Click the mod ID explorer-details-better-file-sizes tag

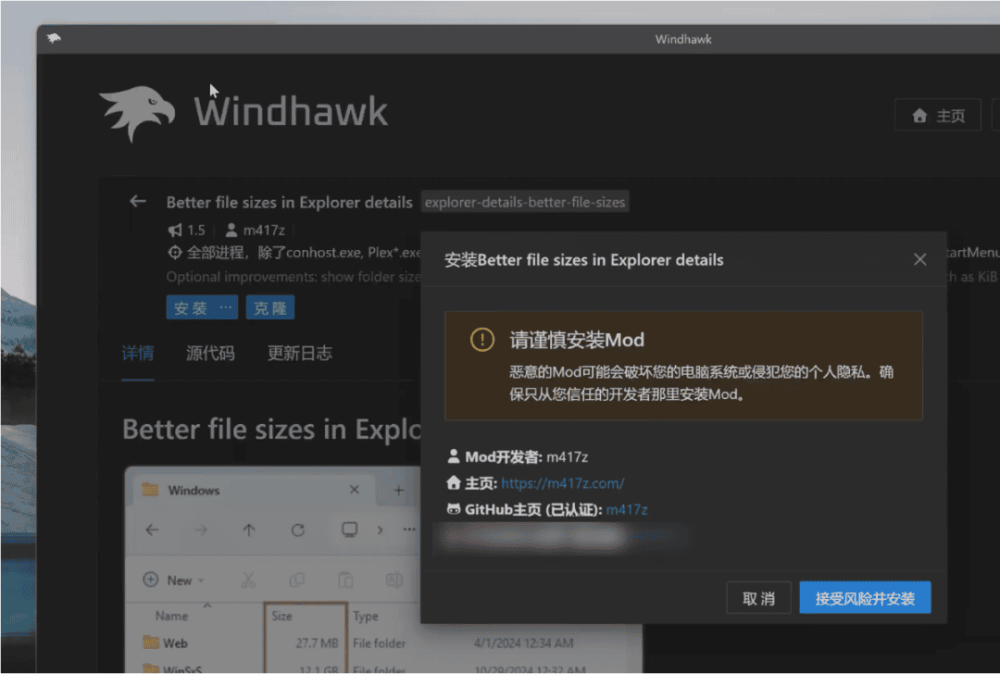coord(525,202)
